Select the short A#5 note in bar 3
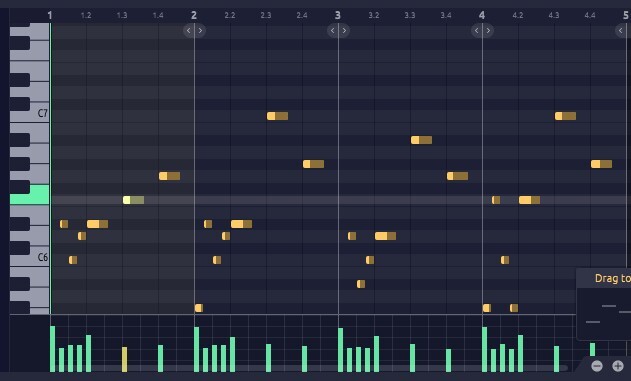The image size is (631, 381). click(x=361, y=284)
